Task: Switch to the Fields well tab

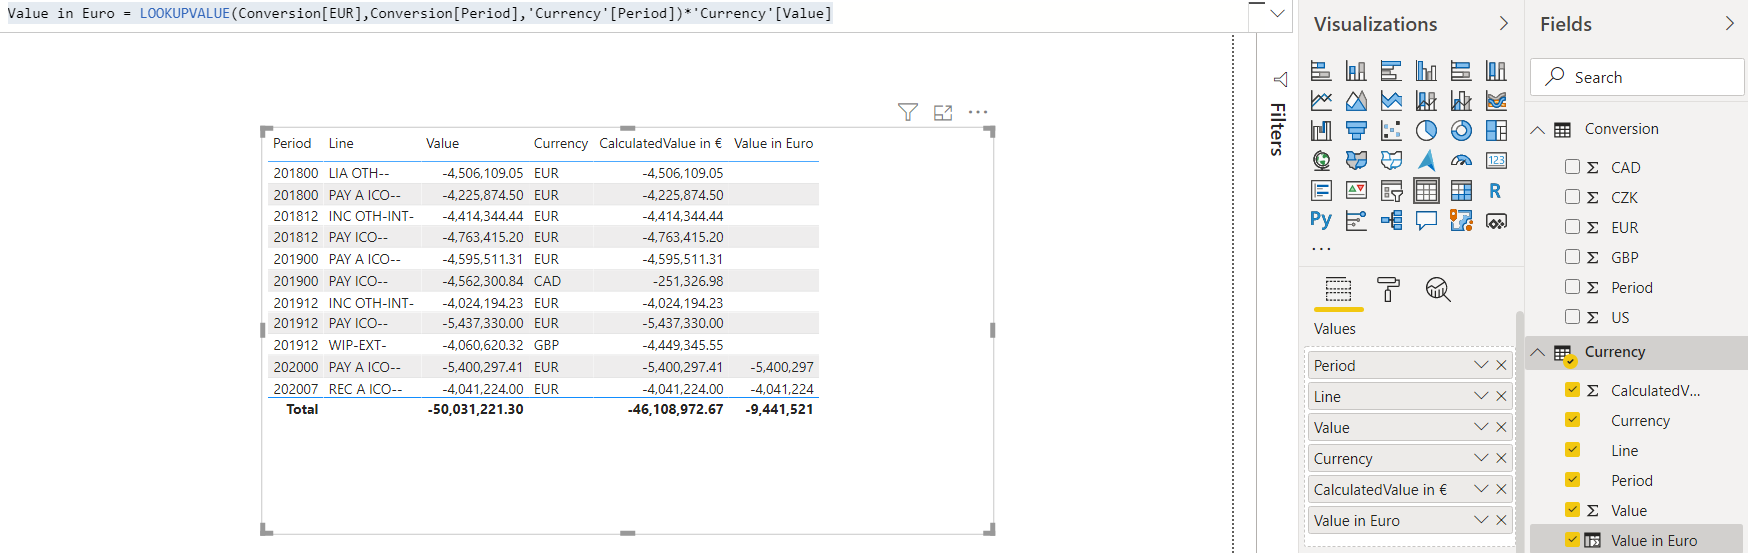Action: [x=1338, y=290]
